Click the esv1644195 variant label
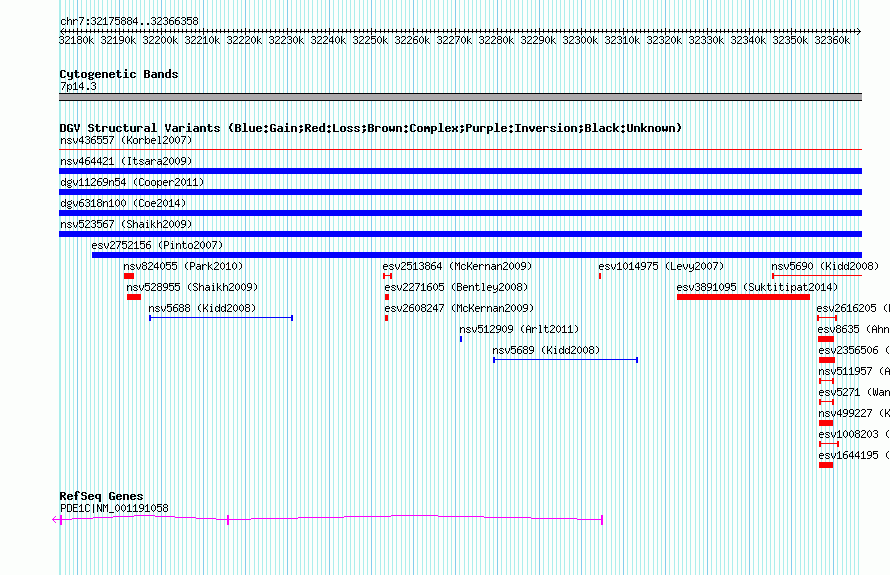 click(854, 455)
